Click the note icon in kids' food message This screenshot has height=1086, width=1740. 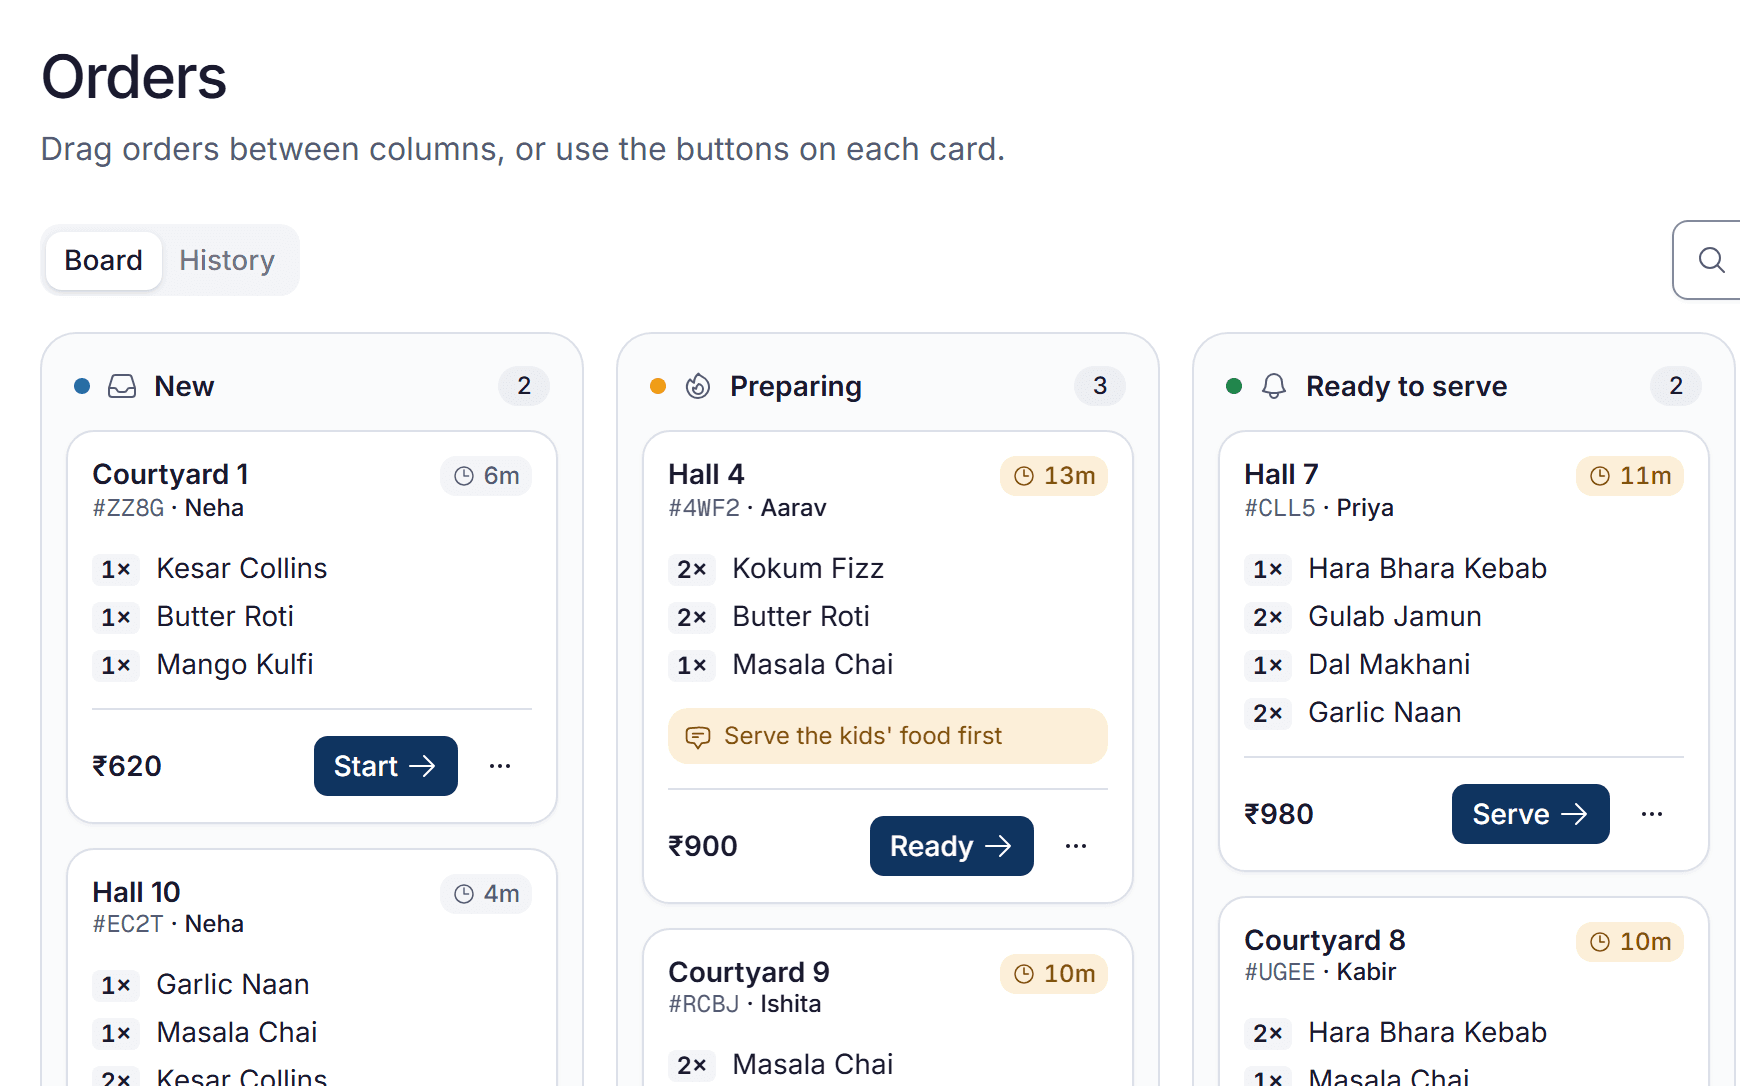[697, 737]
